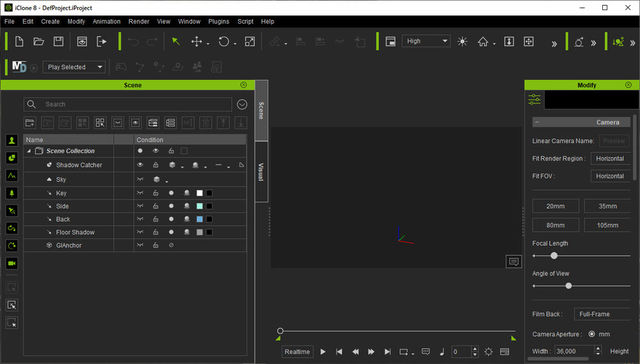Select the Move object tool
The image size is (640, 364).
click(x=197, y=41)
